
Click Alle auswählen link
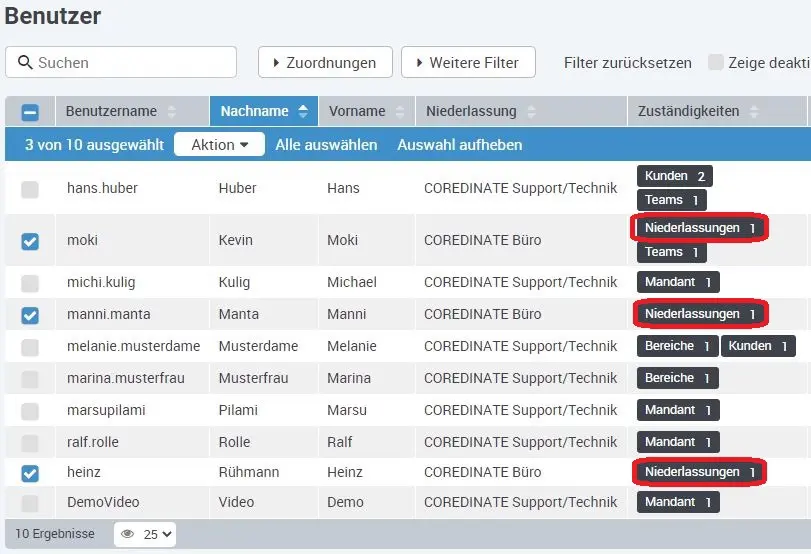pos(326,145)
